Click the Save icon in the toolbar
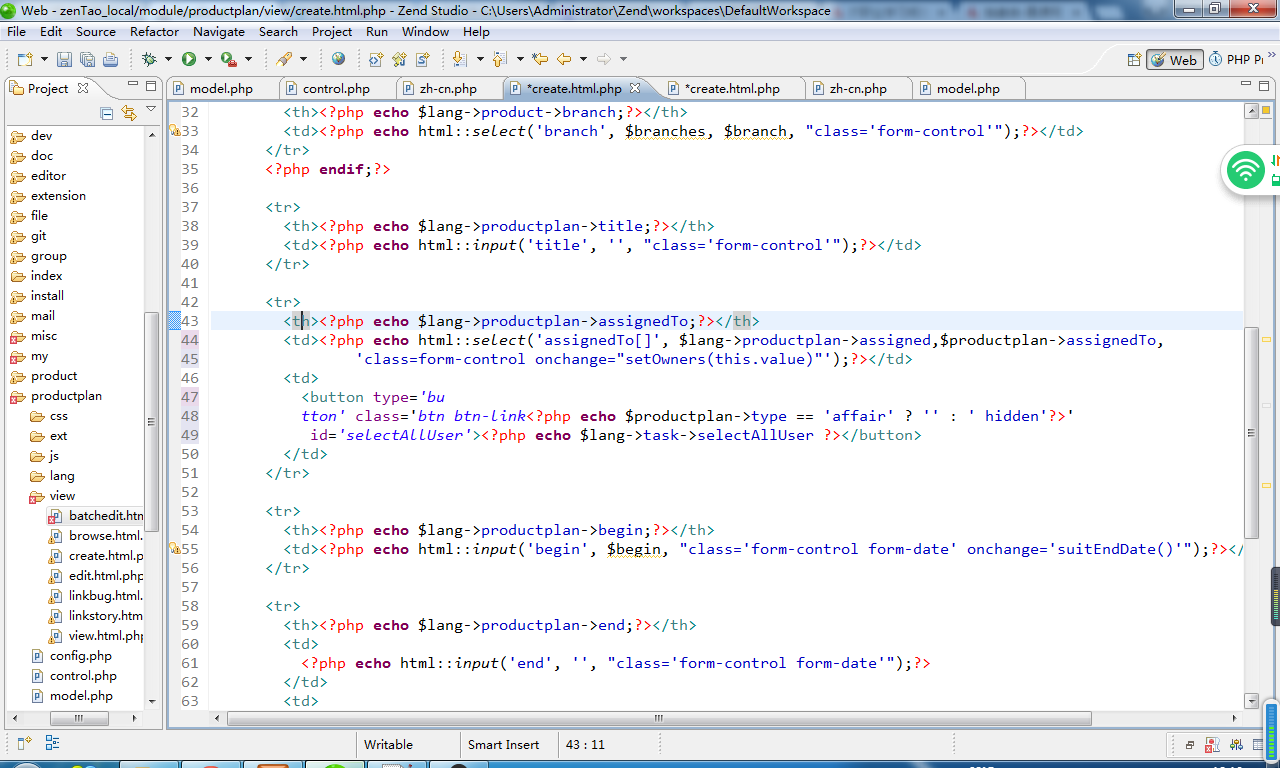Screen dimensions: 1280x768 point(64,60)
